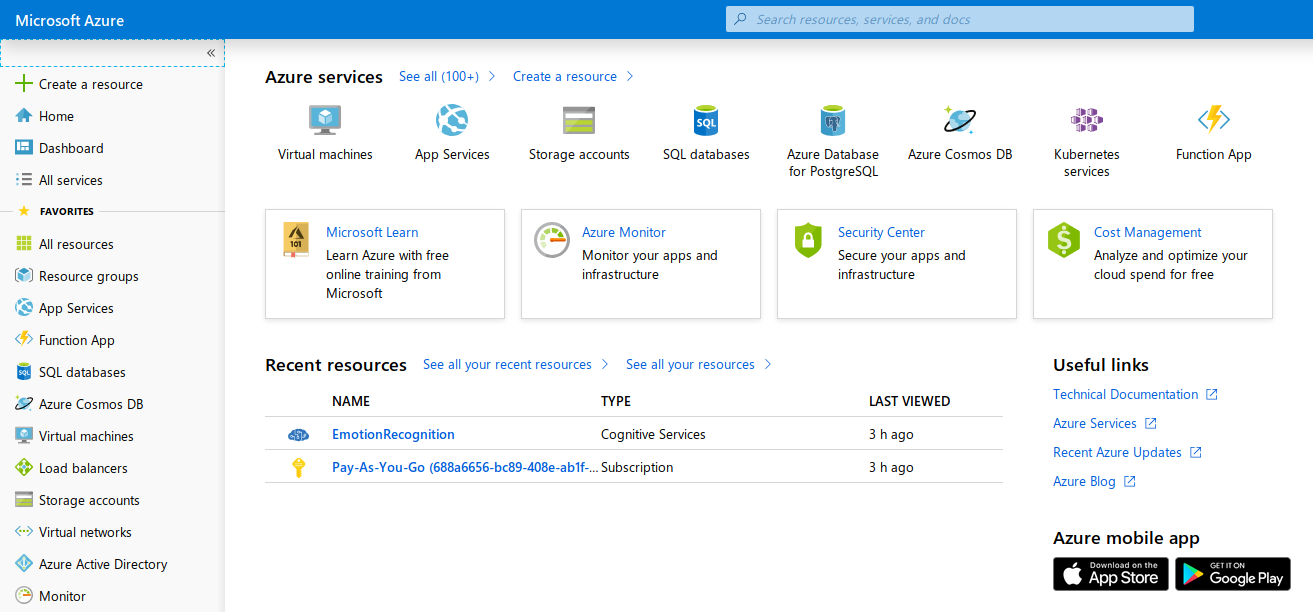Select the Kubernetes services icon

tap(1087, 120)
